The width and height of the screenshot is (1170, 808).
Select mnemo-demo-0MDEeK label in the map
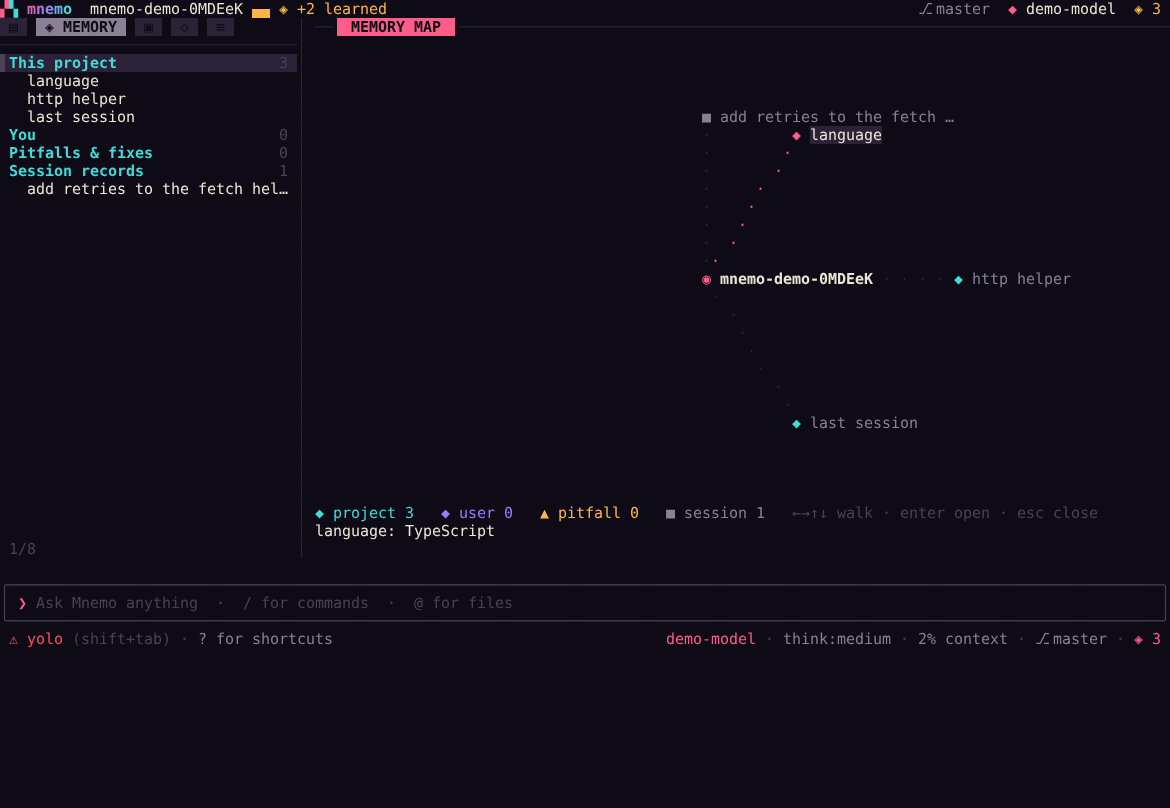click(x=796, y=278)
